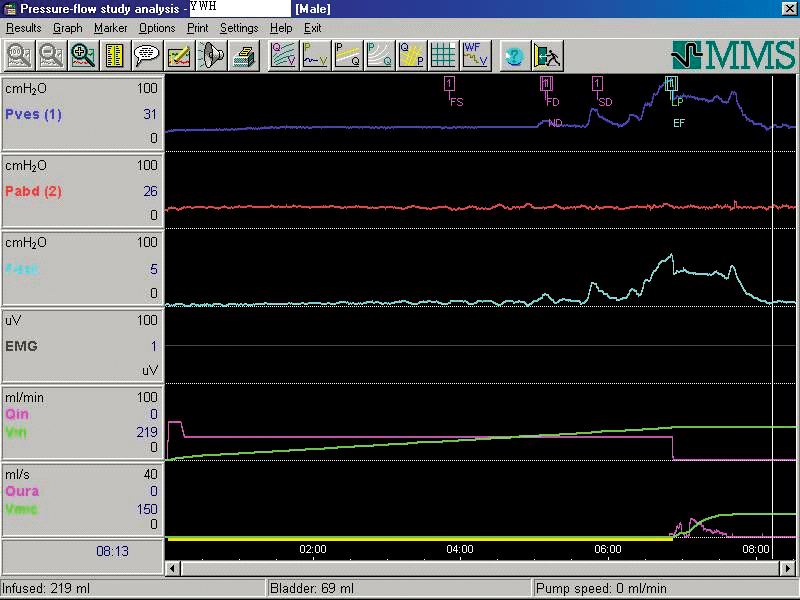800x600 pixels.
Task: Click the yellow filling-phase bar above time axis
Action: [x=420, y=538]
